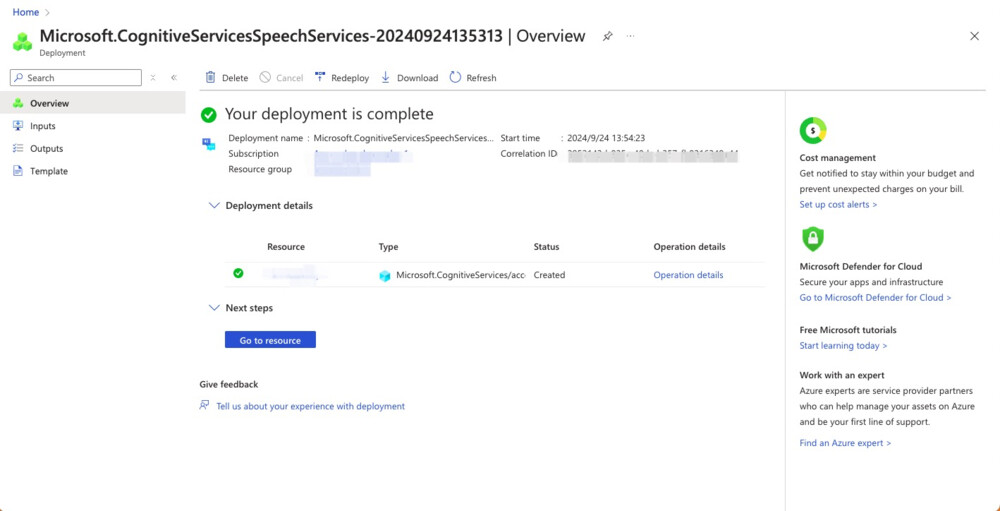Collapse the Deployment details section
Screen dimensions: 1000x511
pos(214,205)
